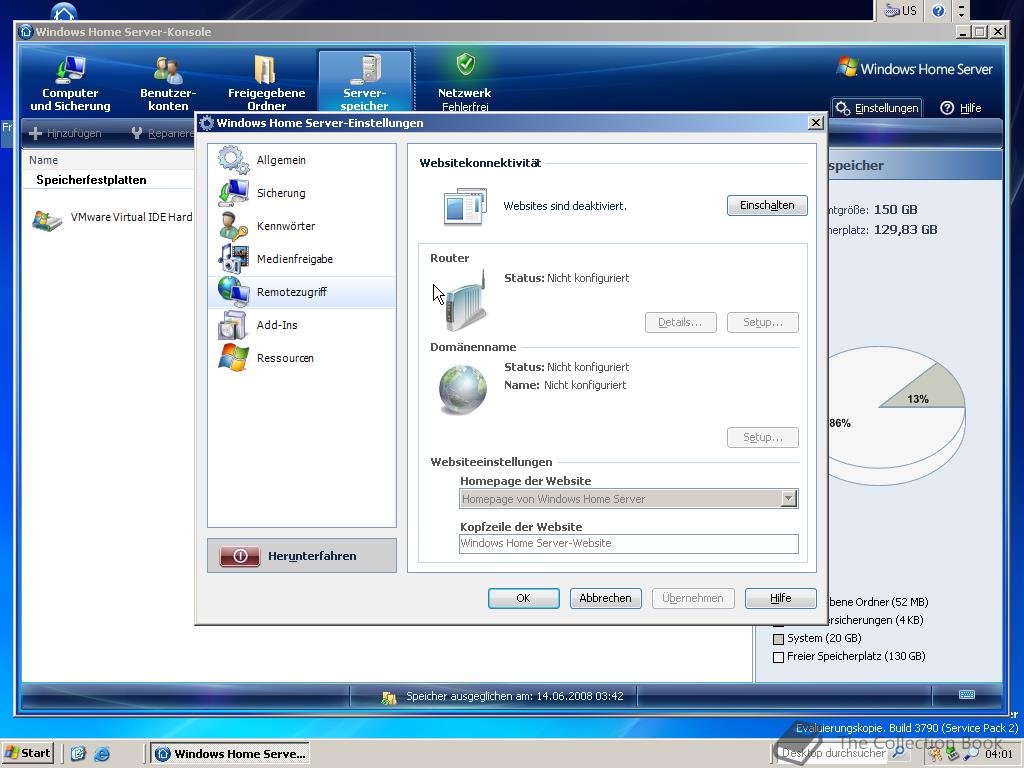Click the VMware hard drive icon
The image size is (1024, 768).
(47, 221)
